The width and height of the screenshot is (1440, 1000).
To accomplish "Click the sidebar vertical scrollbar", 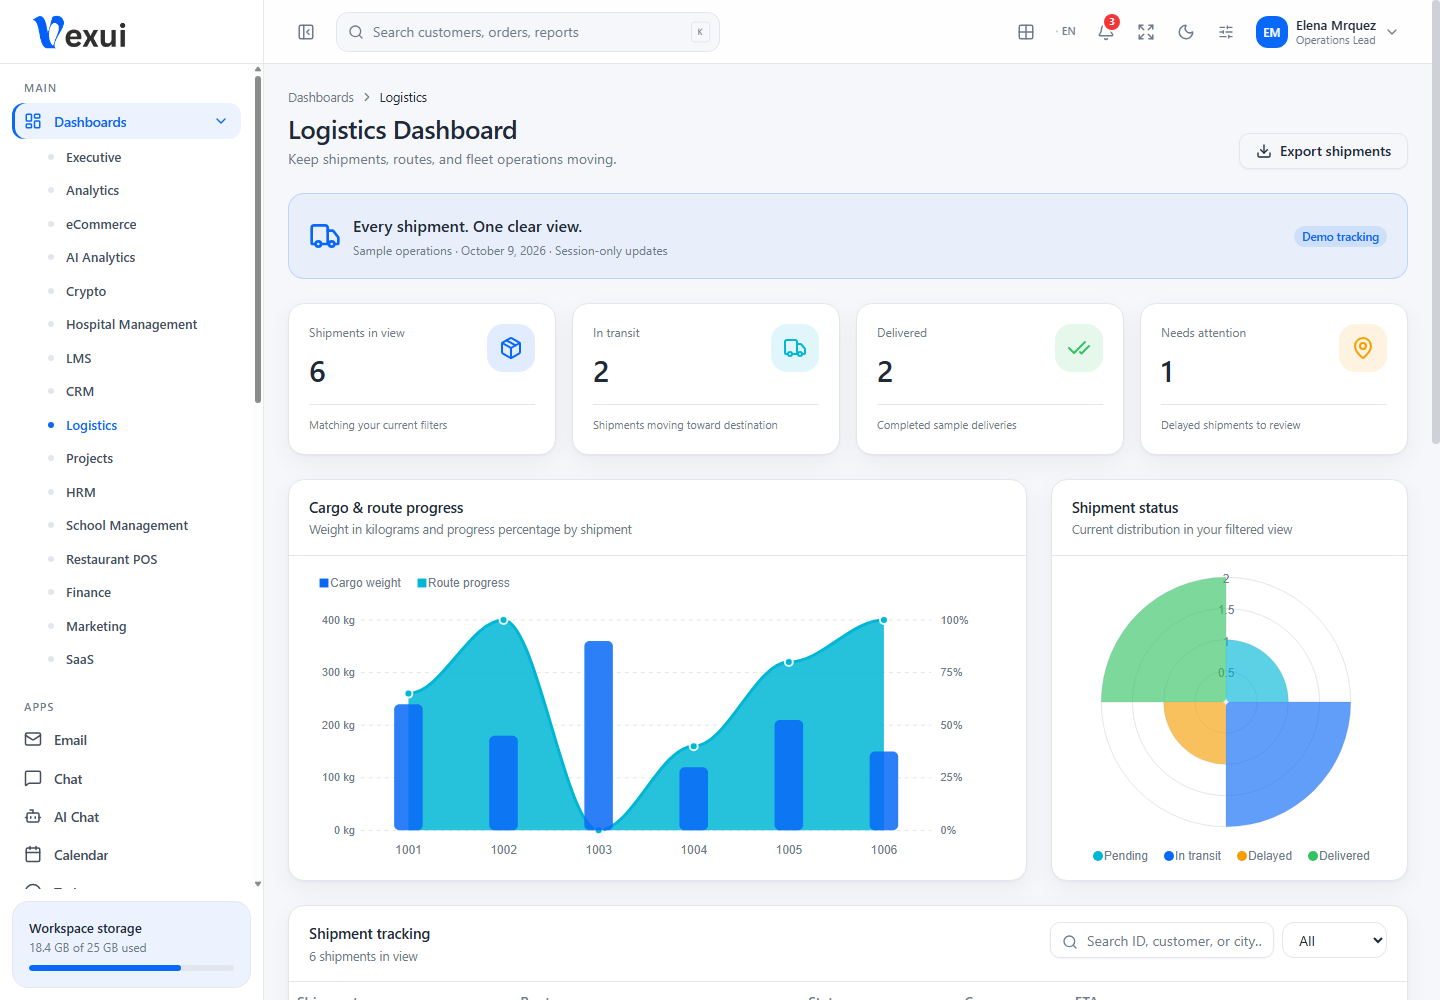I will 258,240.
